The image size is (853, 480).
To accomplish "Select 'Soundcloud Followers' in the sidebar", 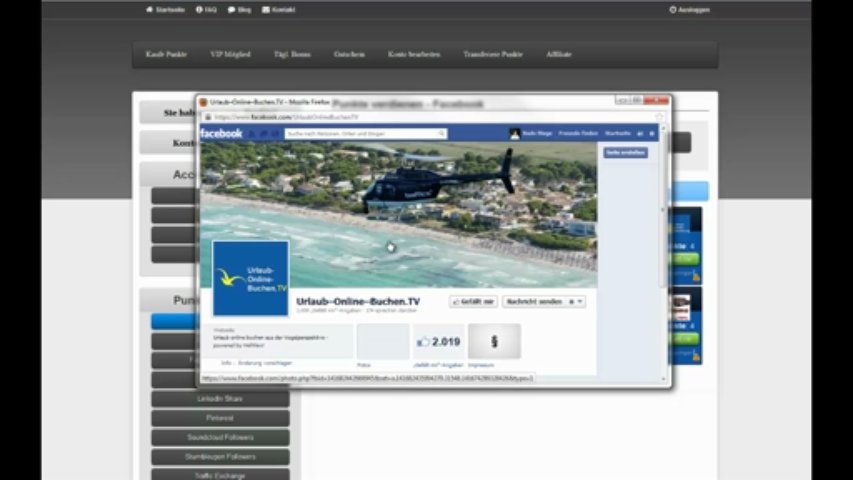I will [x=220, y=437].
